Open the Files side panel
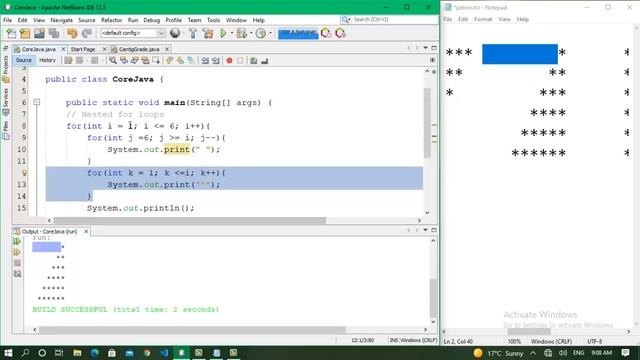 pos(6,131)
